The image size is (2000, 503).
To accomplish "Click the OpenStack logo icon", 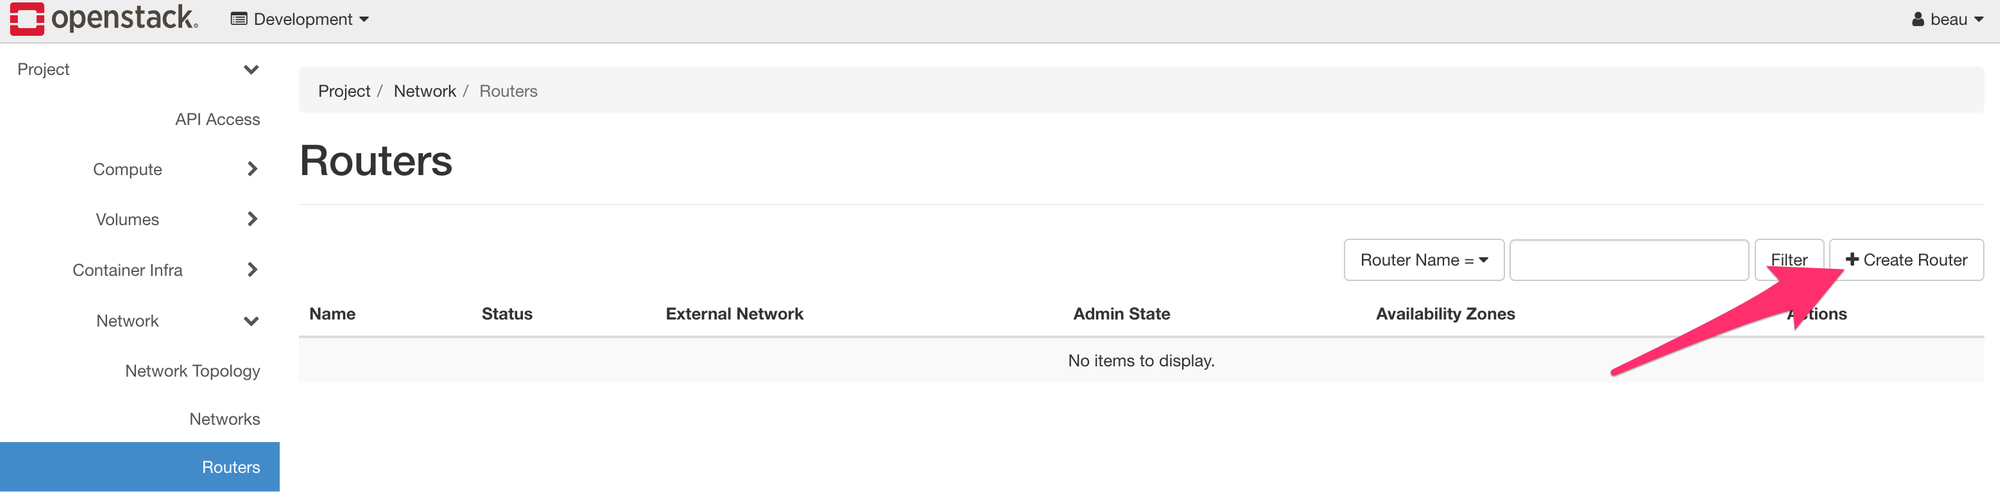I will (27, 19).
